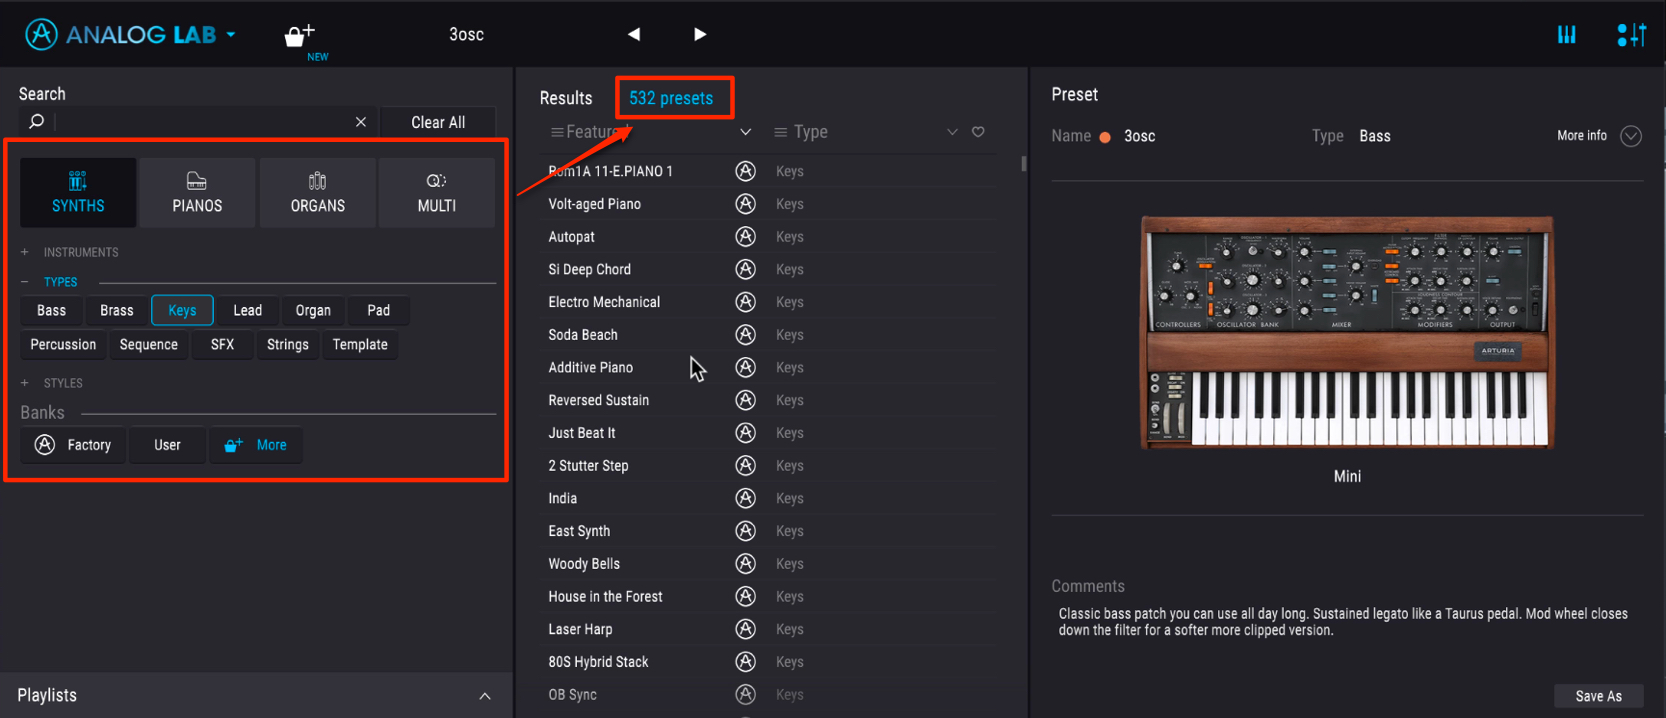1666x718 pixels.
Task: Open the keyboard view icon in the top right
Action: click(x=1567, y=35)
